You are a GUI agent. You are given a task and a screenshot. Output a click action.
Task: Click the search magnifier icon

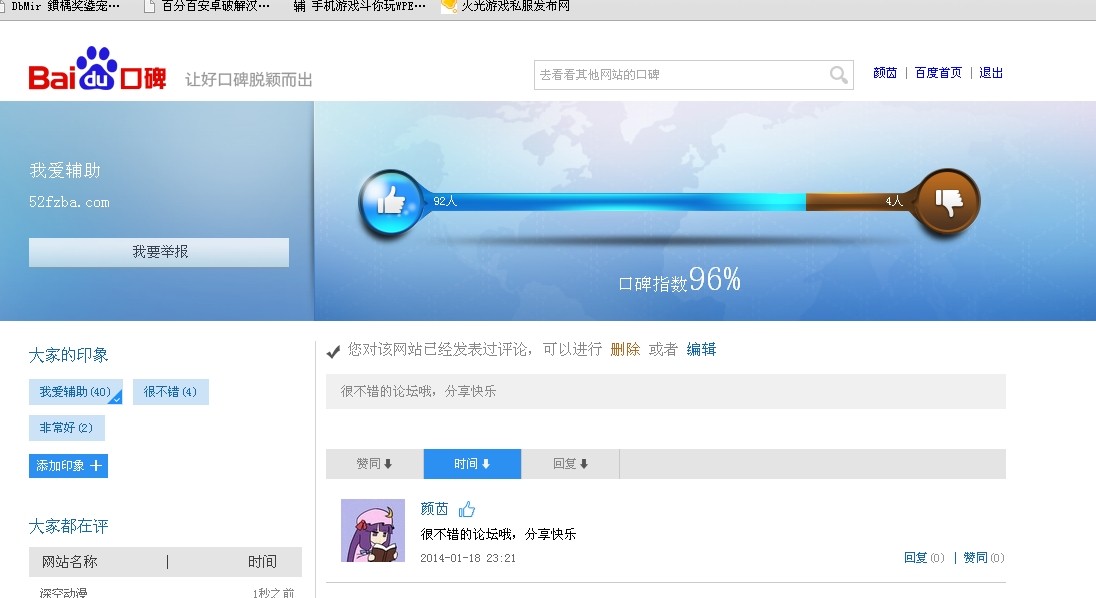point(838,75)
